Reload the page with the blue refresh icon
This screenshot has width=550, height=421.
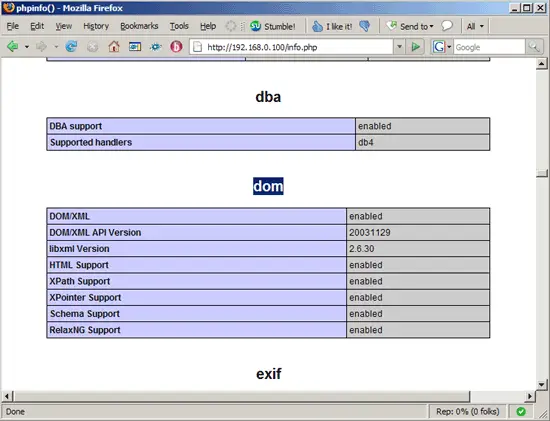pos(71,47)
